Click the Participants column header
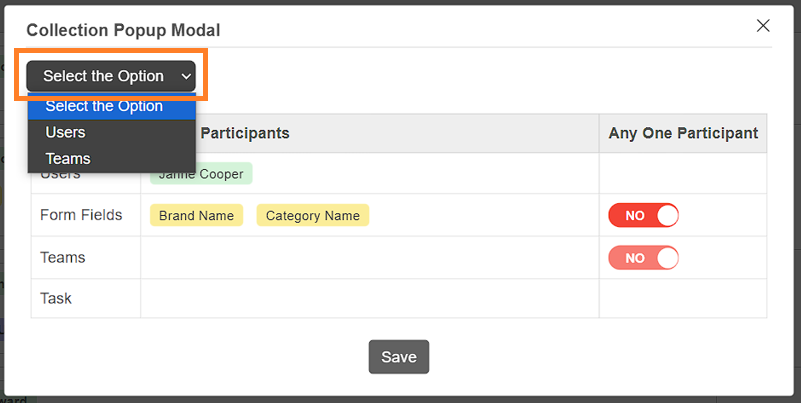The width and height of the screenshot is (801, 403). pyautogui.click(x=246, y=133)
